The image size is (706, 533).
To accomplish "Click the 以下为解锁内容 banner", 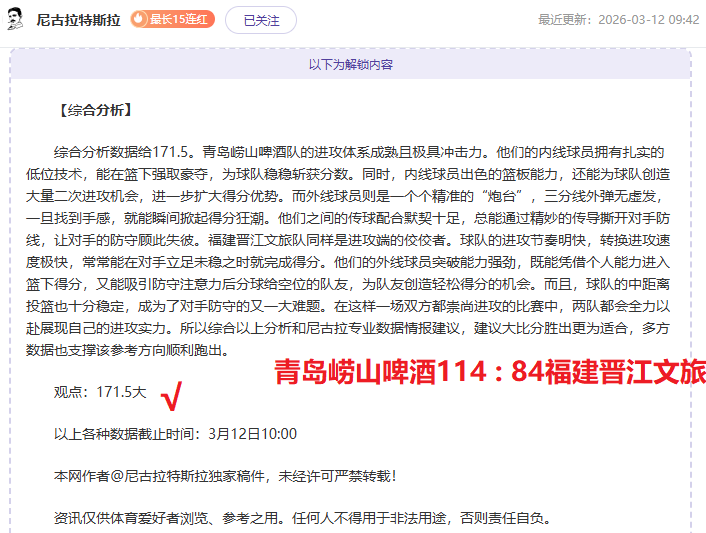I will tap(350, 64).
